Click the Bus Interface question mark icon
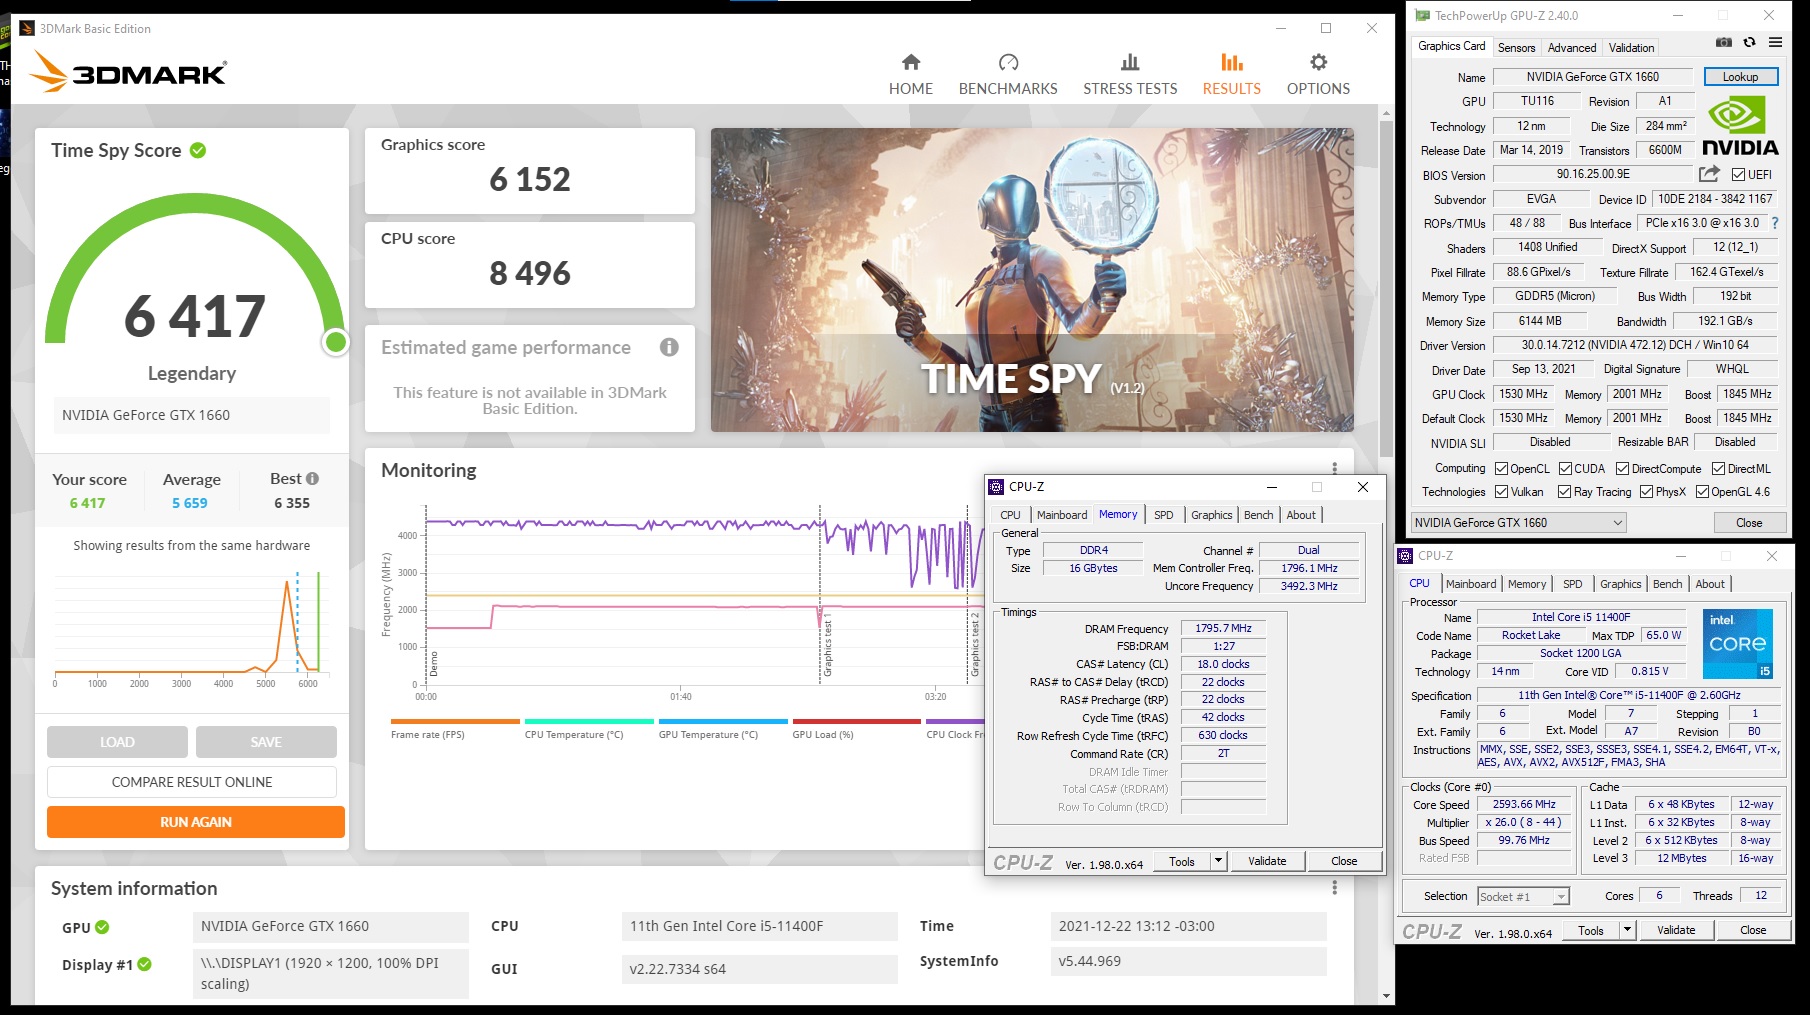 tap(1775, 223)
